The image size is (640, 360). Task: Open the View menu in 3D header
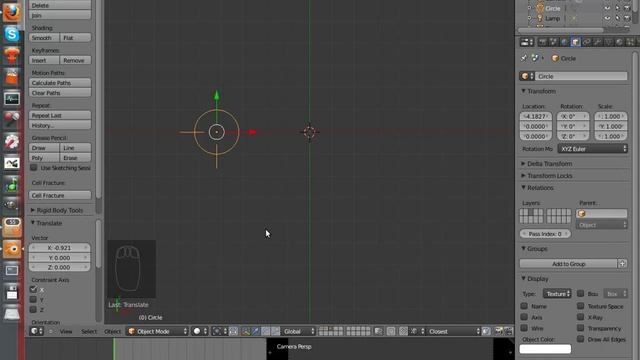(x=66, y=331)
